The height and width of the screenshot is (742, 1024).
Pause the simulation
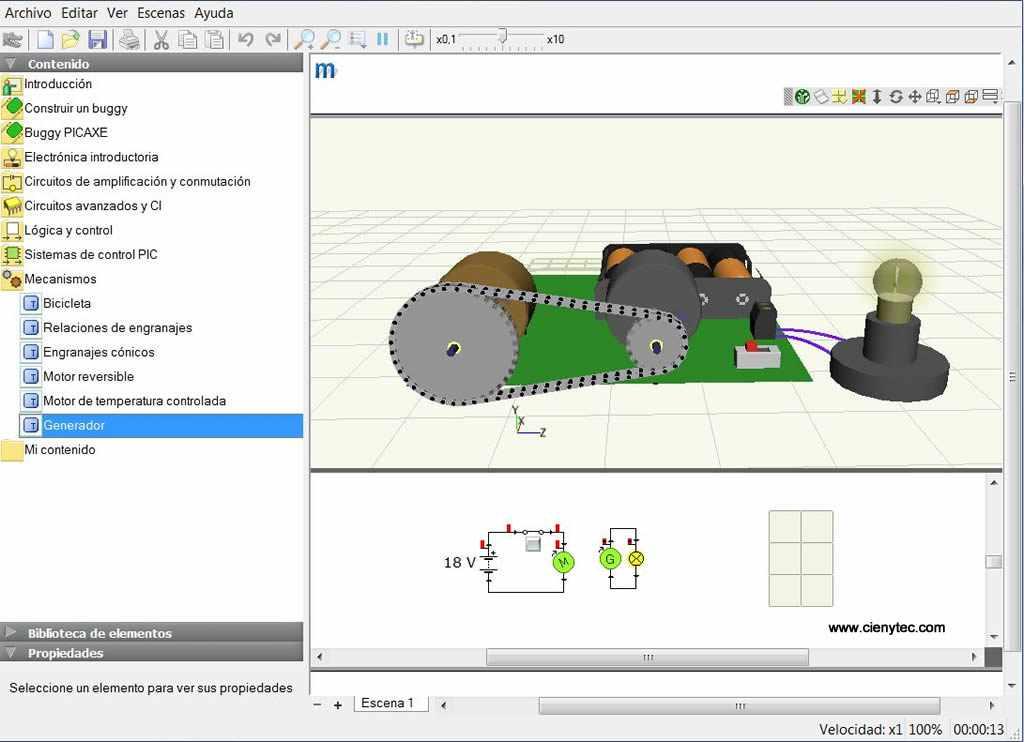pyautogui.click(x=382, y=40)
